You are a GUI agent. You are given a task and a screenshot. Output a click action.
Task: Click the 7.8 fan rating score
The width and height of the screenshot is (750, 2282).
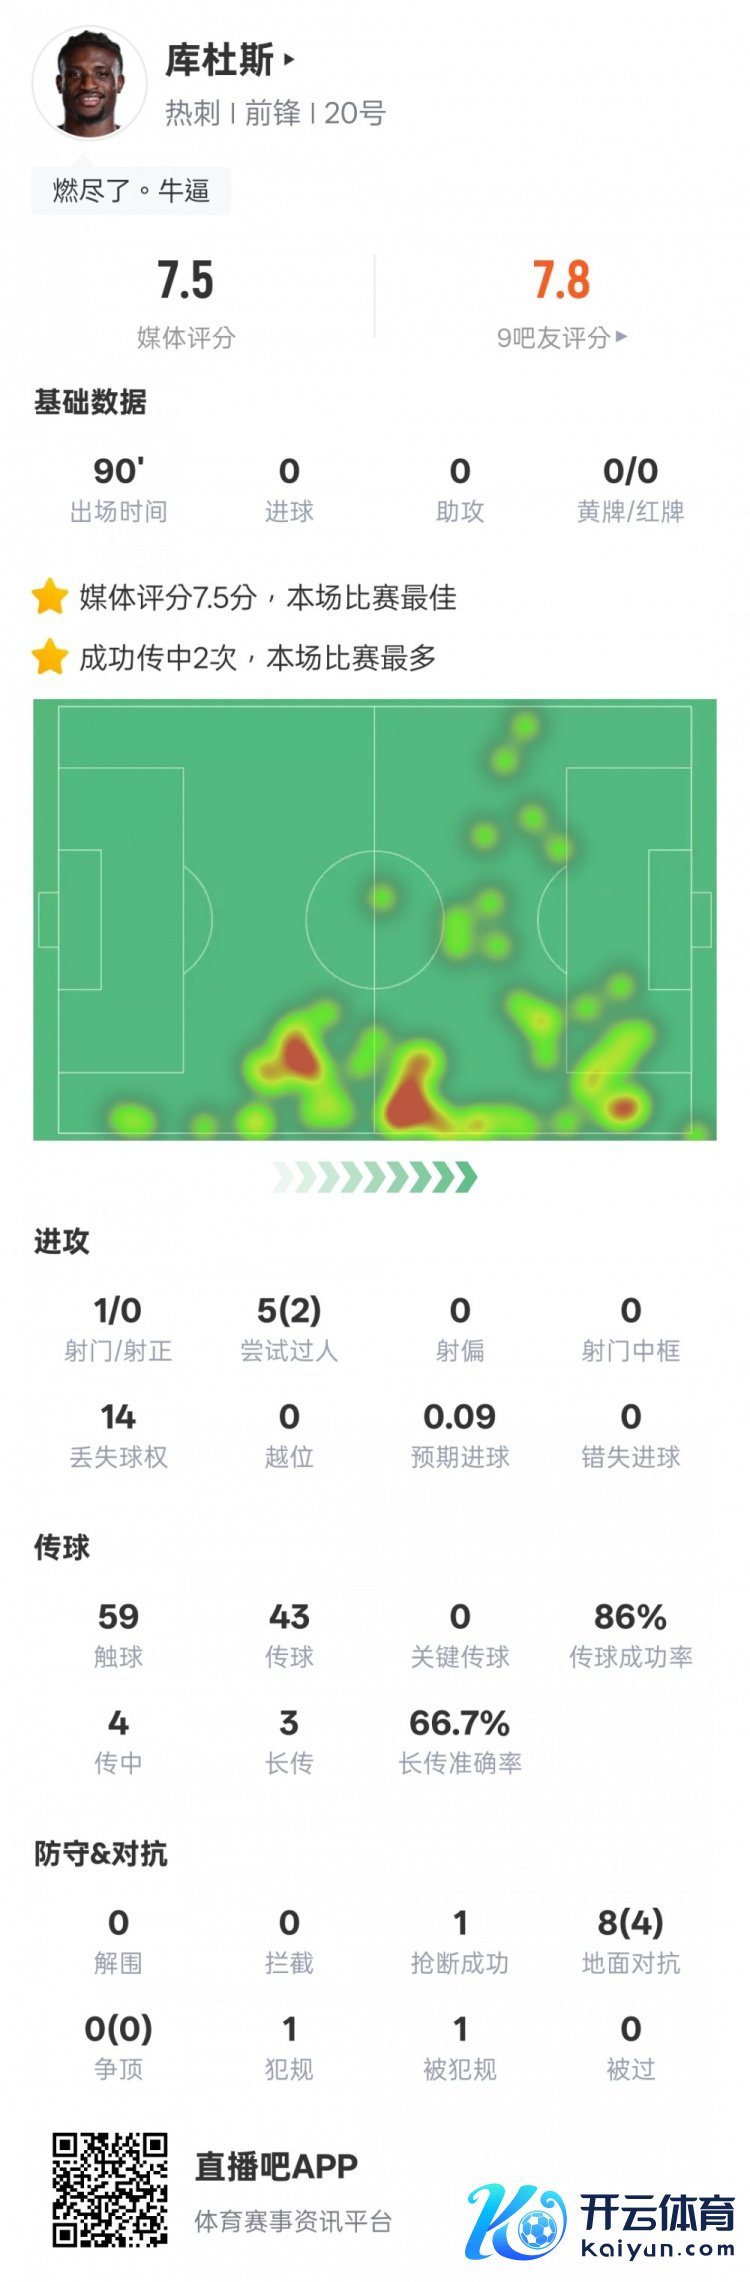[x=561, y=281]
